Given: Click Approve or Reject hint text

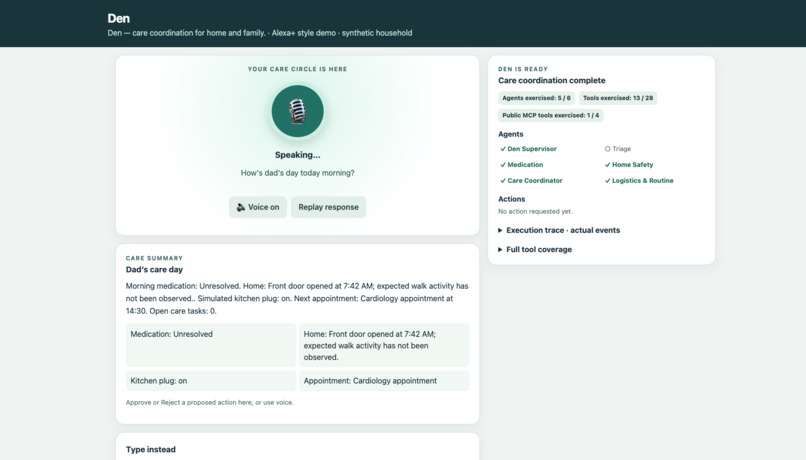Looking at the screenshot, I should [x=210, y=402].
